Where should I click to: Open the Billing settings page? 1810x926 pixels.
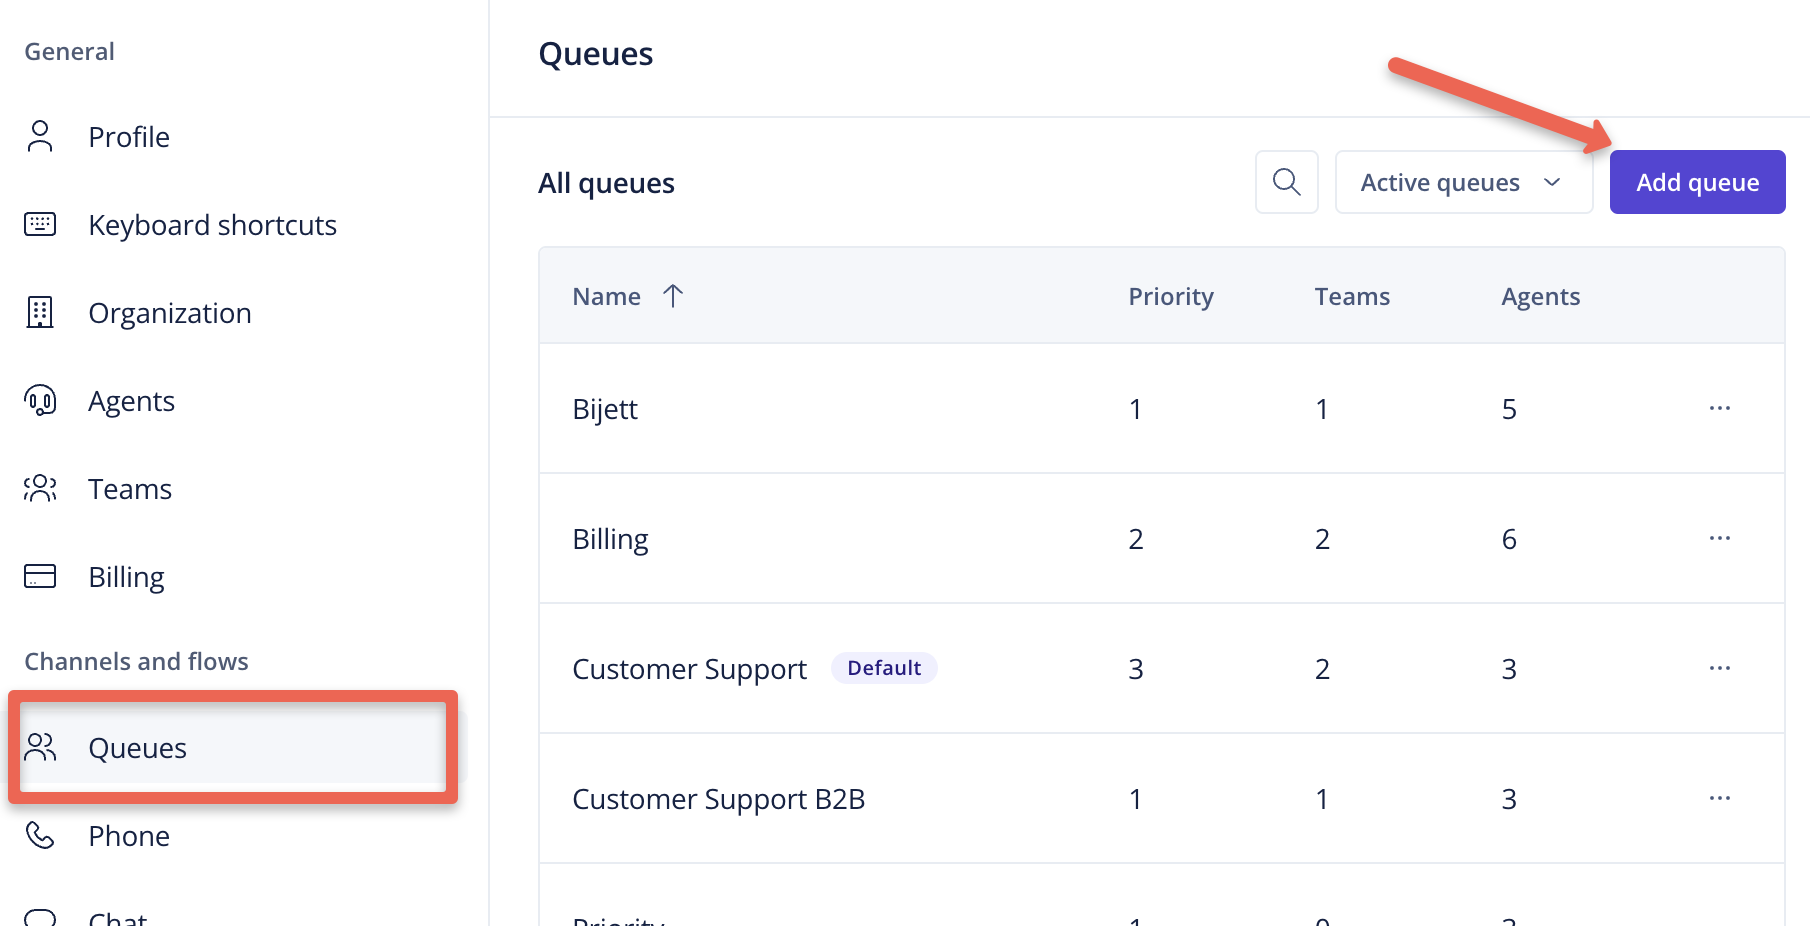126,577
